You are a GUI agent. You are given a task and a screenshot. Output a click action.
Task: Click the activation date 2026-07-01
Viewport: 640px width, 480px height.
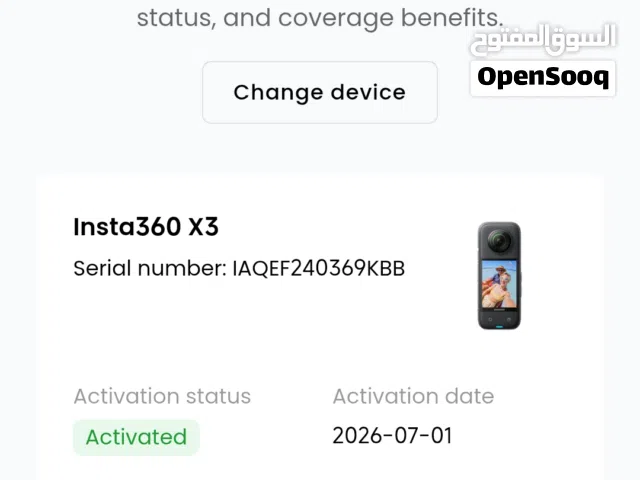point(392,436)
